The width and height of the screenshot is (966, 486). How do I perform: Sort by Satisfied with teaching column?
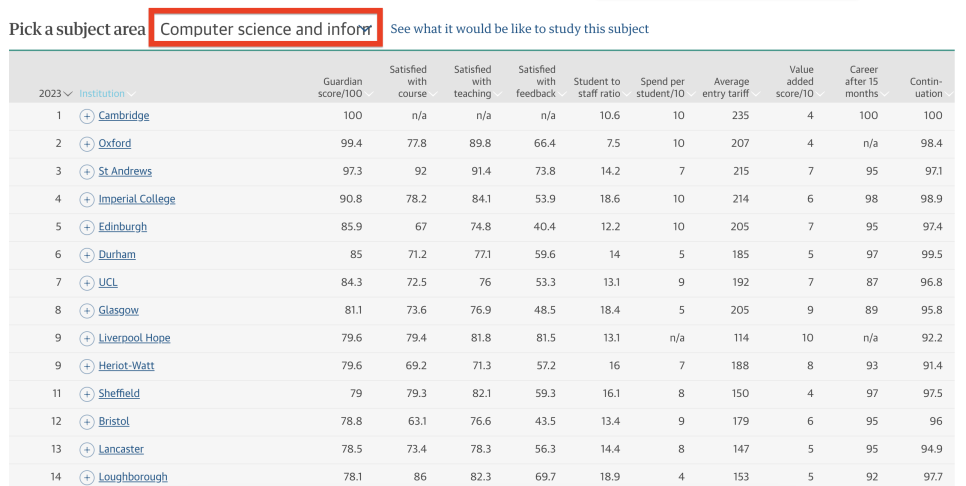click(x=477, y=81)
